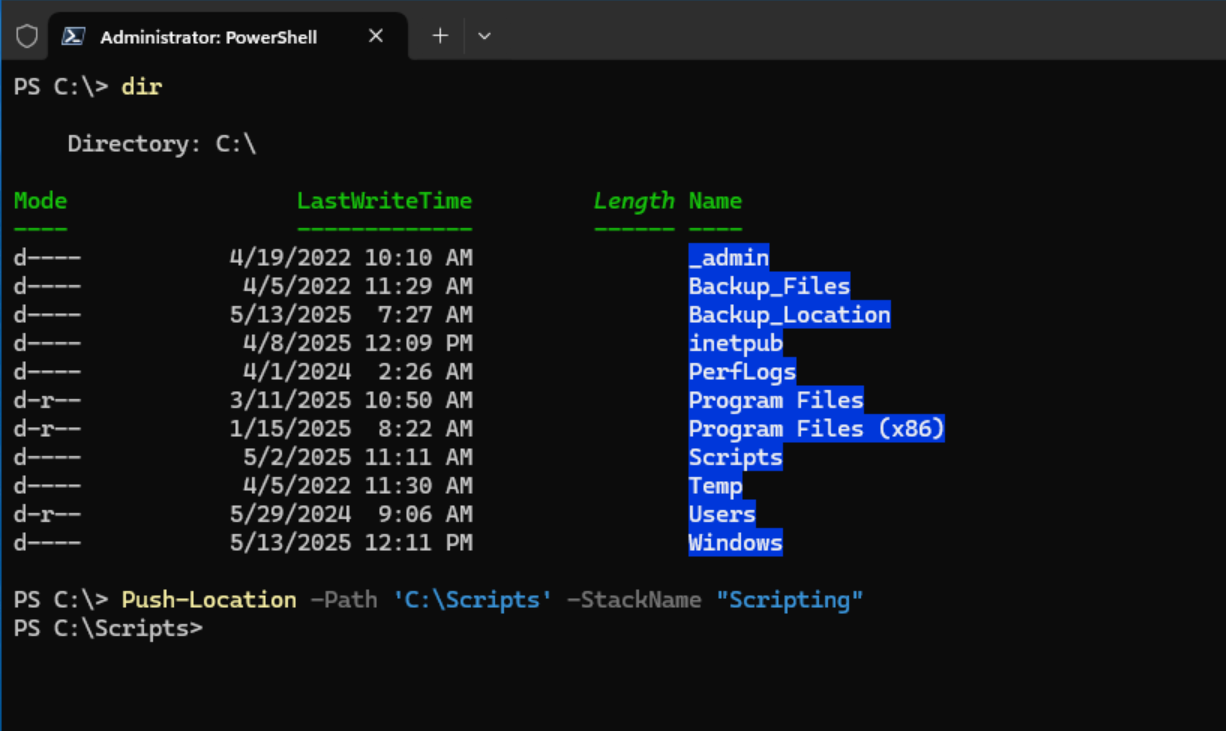Click the Program Files (x86) entry
Screen dimensions: 1226x731
[x=816, y=428]
